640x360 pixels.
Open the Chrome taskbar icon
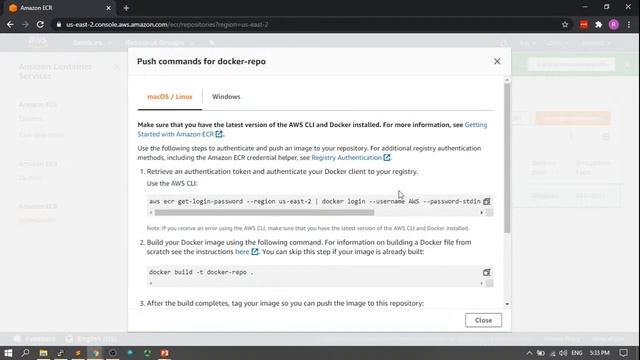tap(95, 353)
